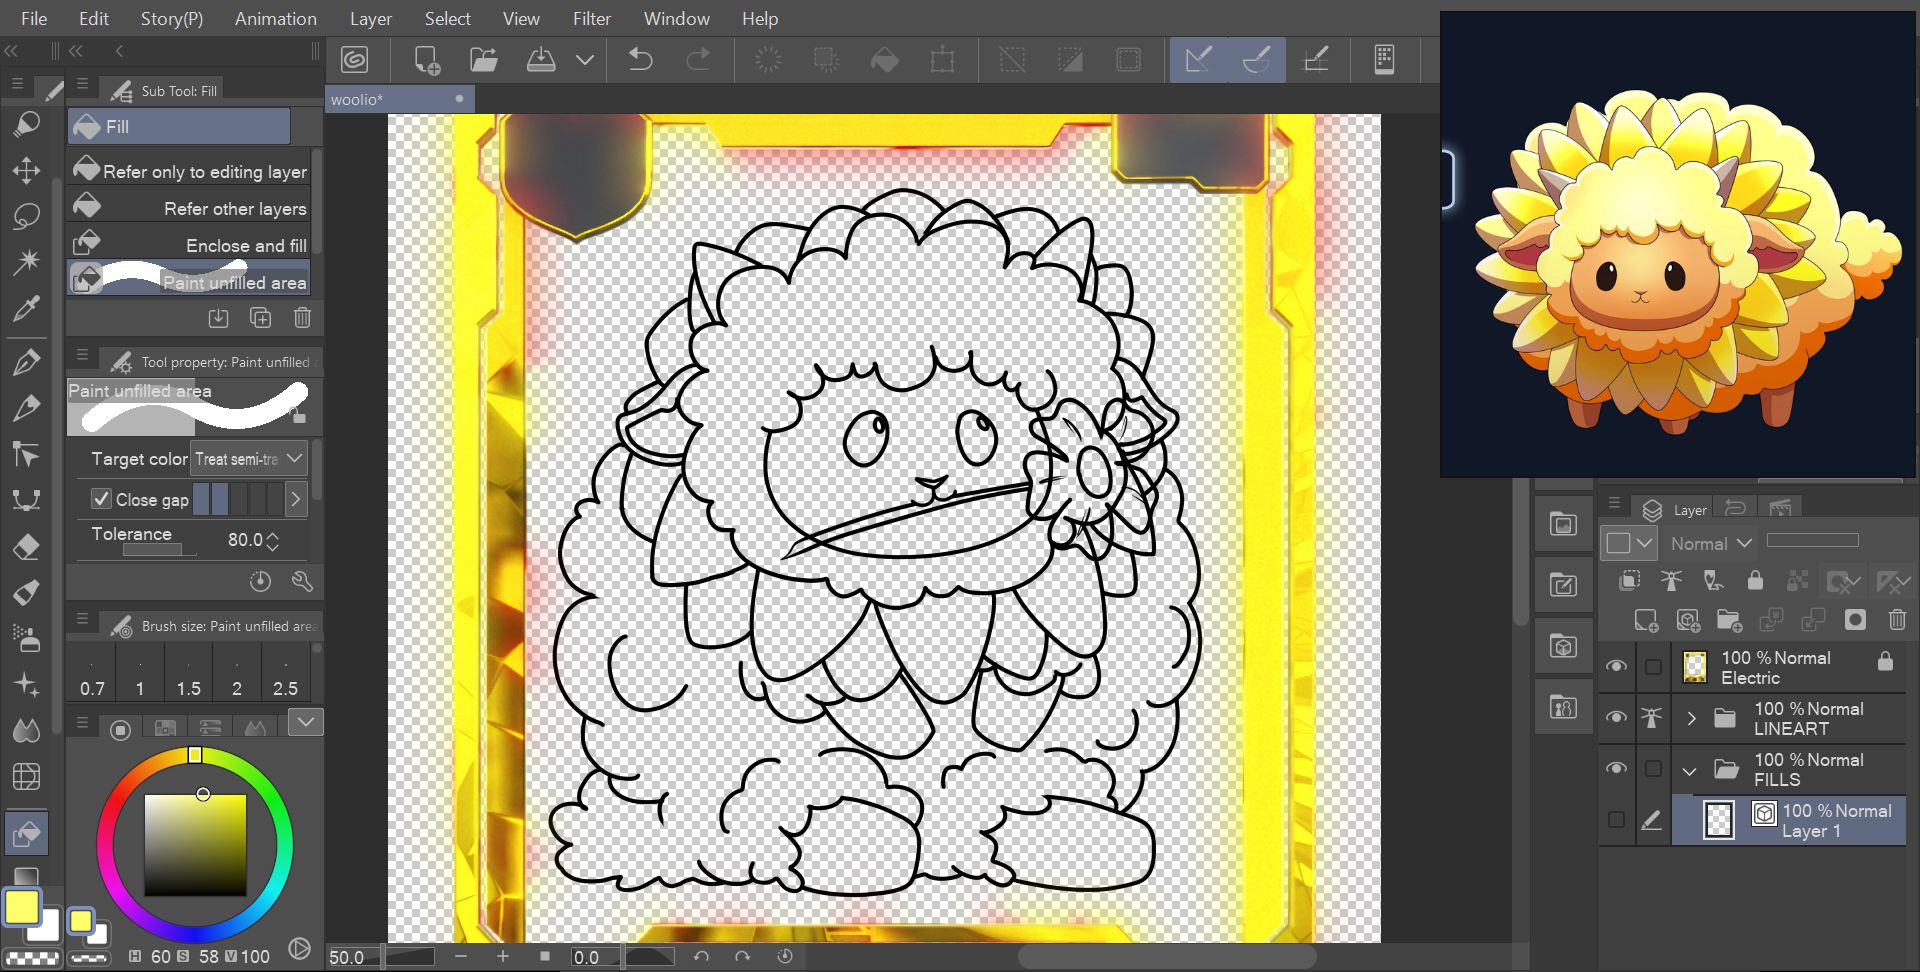
Task: Open the Target color dropdown
Action: tap(249, 459)
